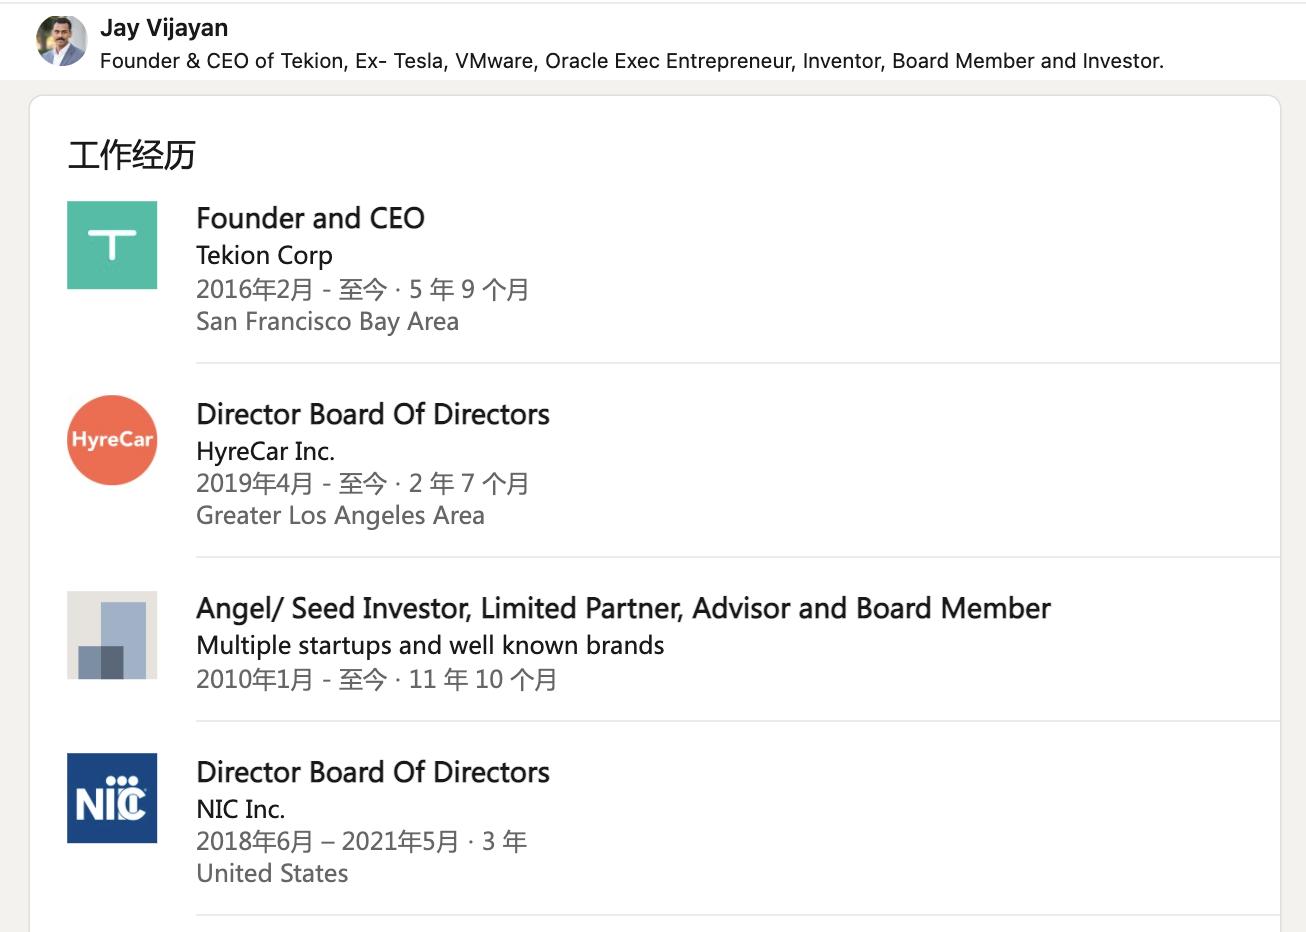Open the HyreCar Inc. company name
1306x932 pixels.
(x=265, y=451)
